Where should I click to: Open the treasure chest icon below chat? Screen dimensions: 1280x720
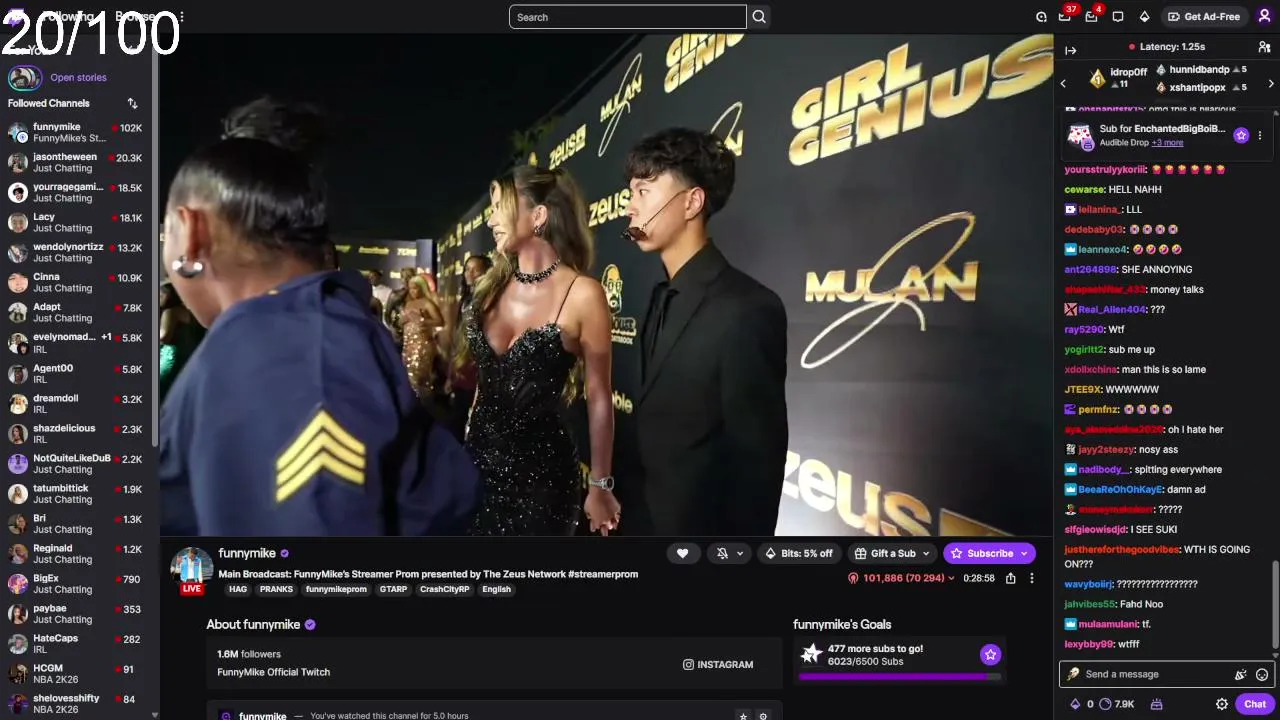1157,704
